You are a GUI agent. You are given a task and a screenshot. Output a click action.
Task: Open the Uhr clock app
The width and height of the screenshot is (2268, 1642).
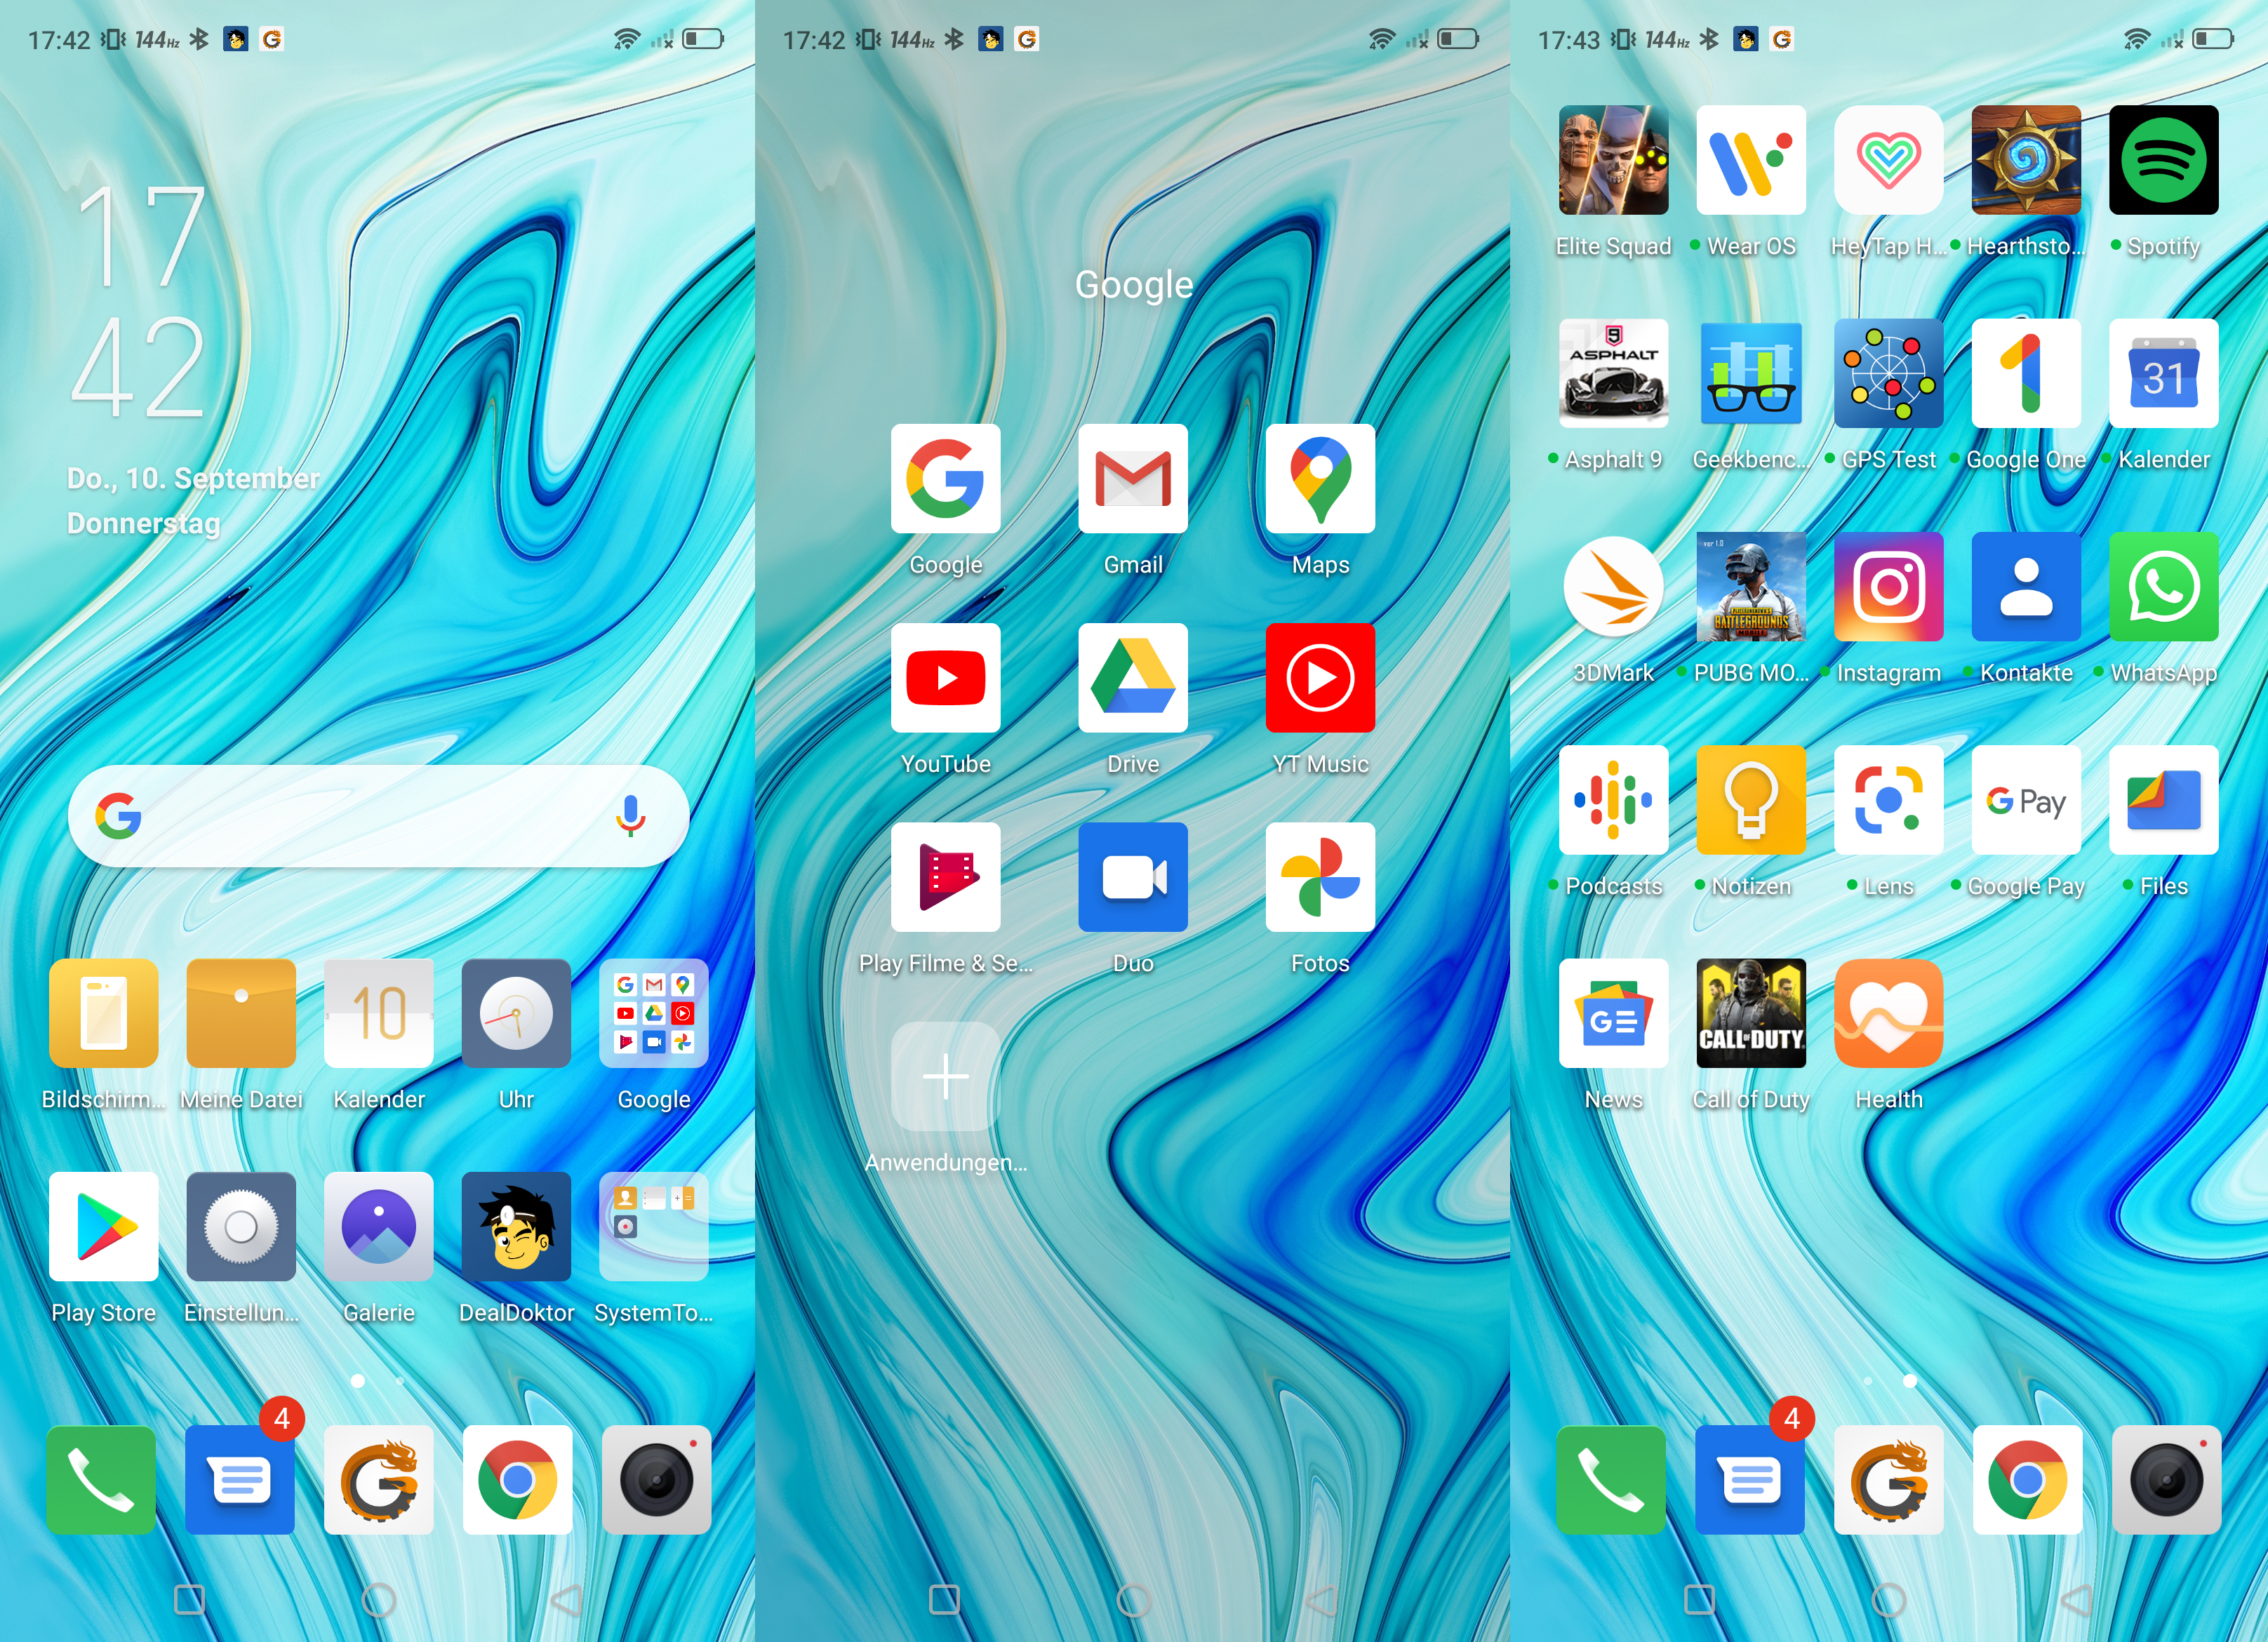point(516,1013)
